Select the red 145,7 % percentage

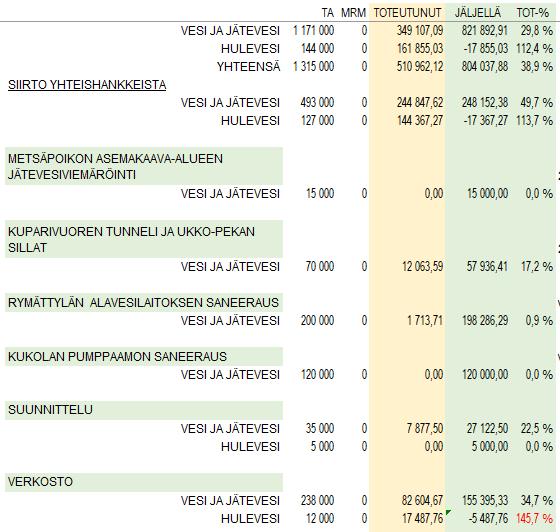(x=534, y=518)
